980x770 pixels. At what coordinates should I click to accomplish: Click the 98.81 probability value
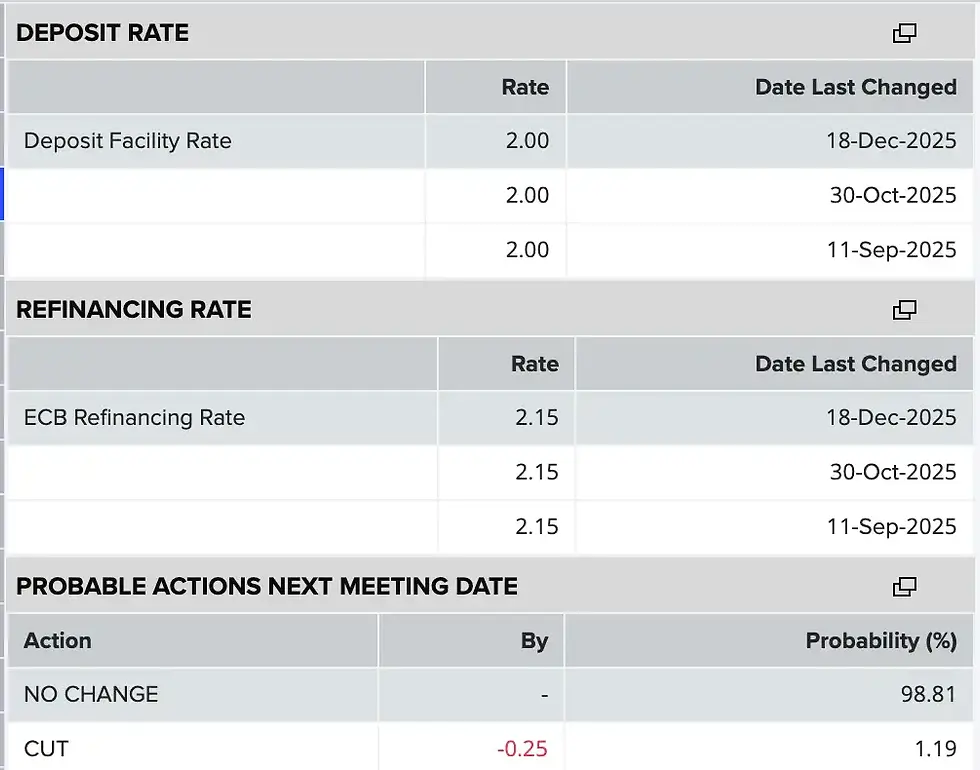pos(928,694)
